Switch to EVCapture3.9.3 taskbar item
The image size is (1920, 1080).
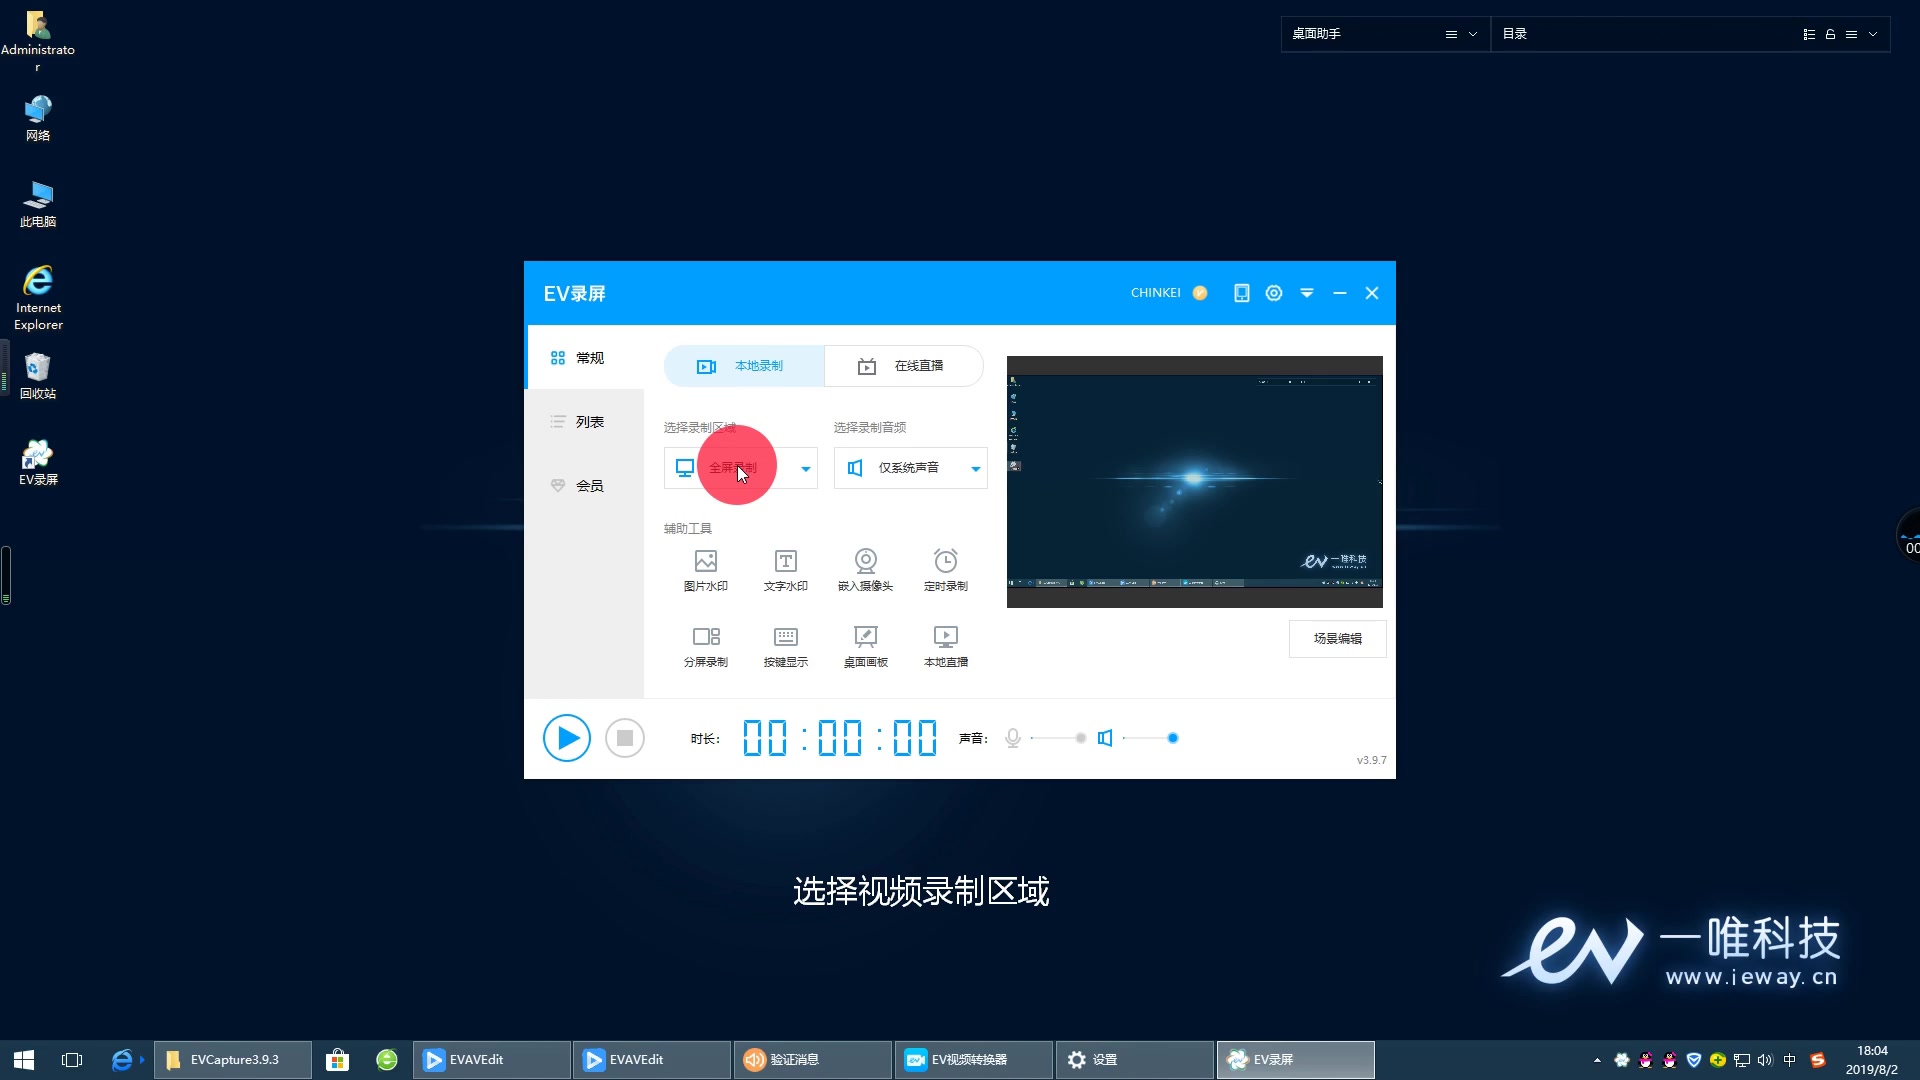tap(233, 1060)
